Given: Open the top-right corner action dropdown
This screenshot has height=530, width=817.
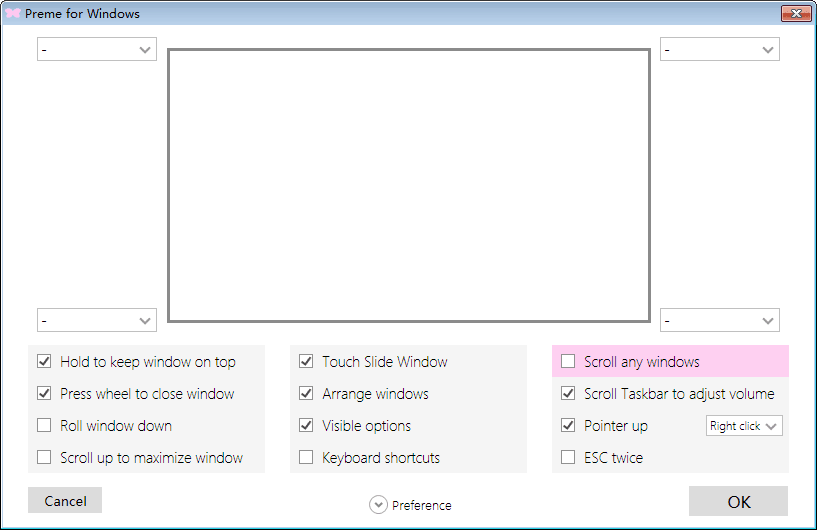Looking at the screenshot, I should pyautogui.click(x=720, y=49).
